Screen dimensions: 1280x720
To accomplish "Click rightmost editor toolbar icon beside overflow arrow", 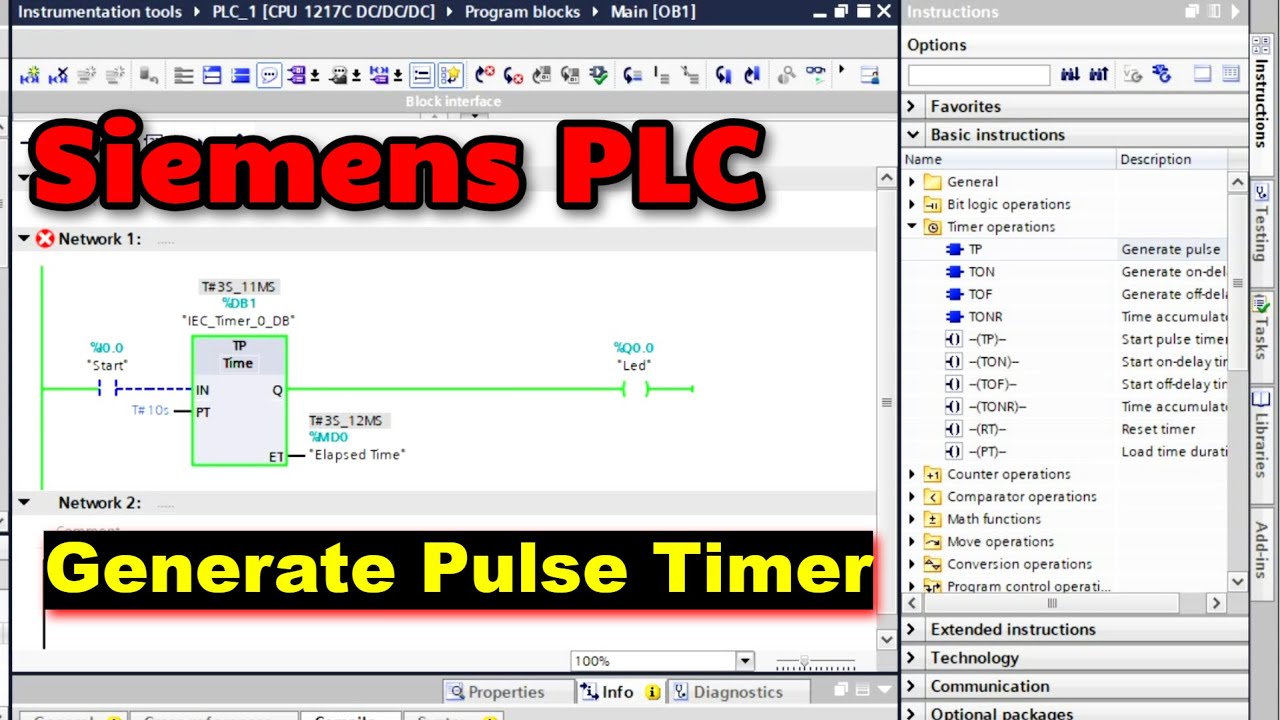I will pyautogui.click(x=870, y=75).
